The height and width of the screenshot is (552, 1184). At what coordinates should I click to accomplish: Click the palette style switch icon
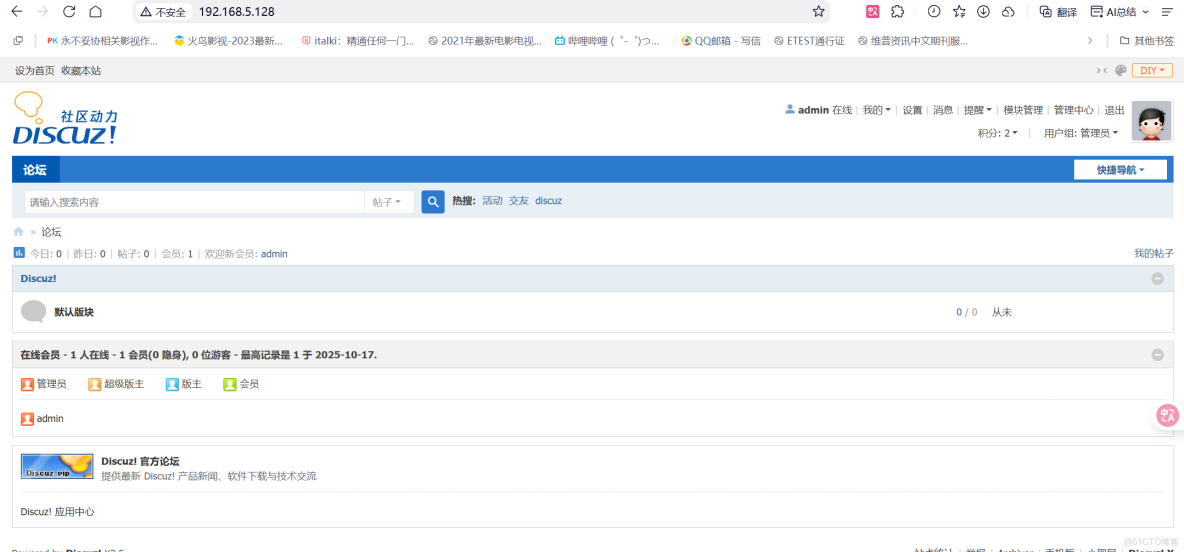point(1121,70)
